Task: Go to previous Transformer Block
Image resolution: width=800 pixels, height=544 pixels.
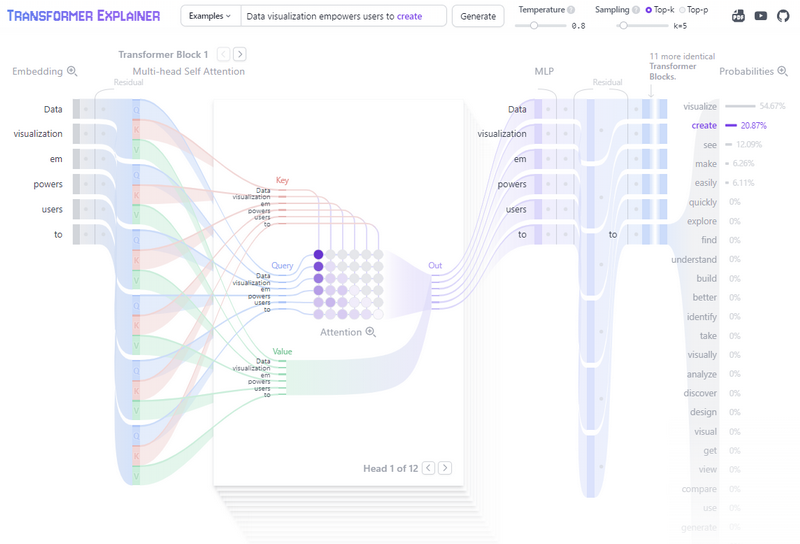Action: click(223, 54)
